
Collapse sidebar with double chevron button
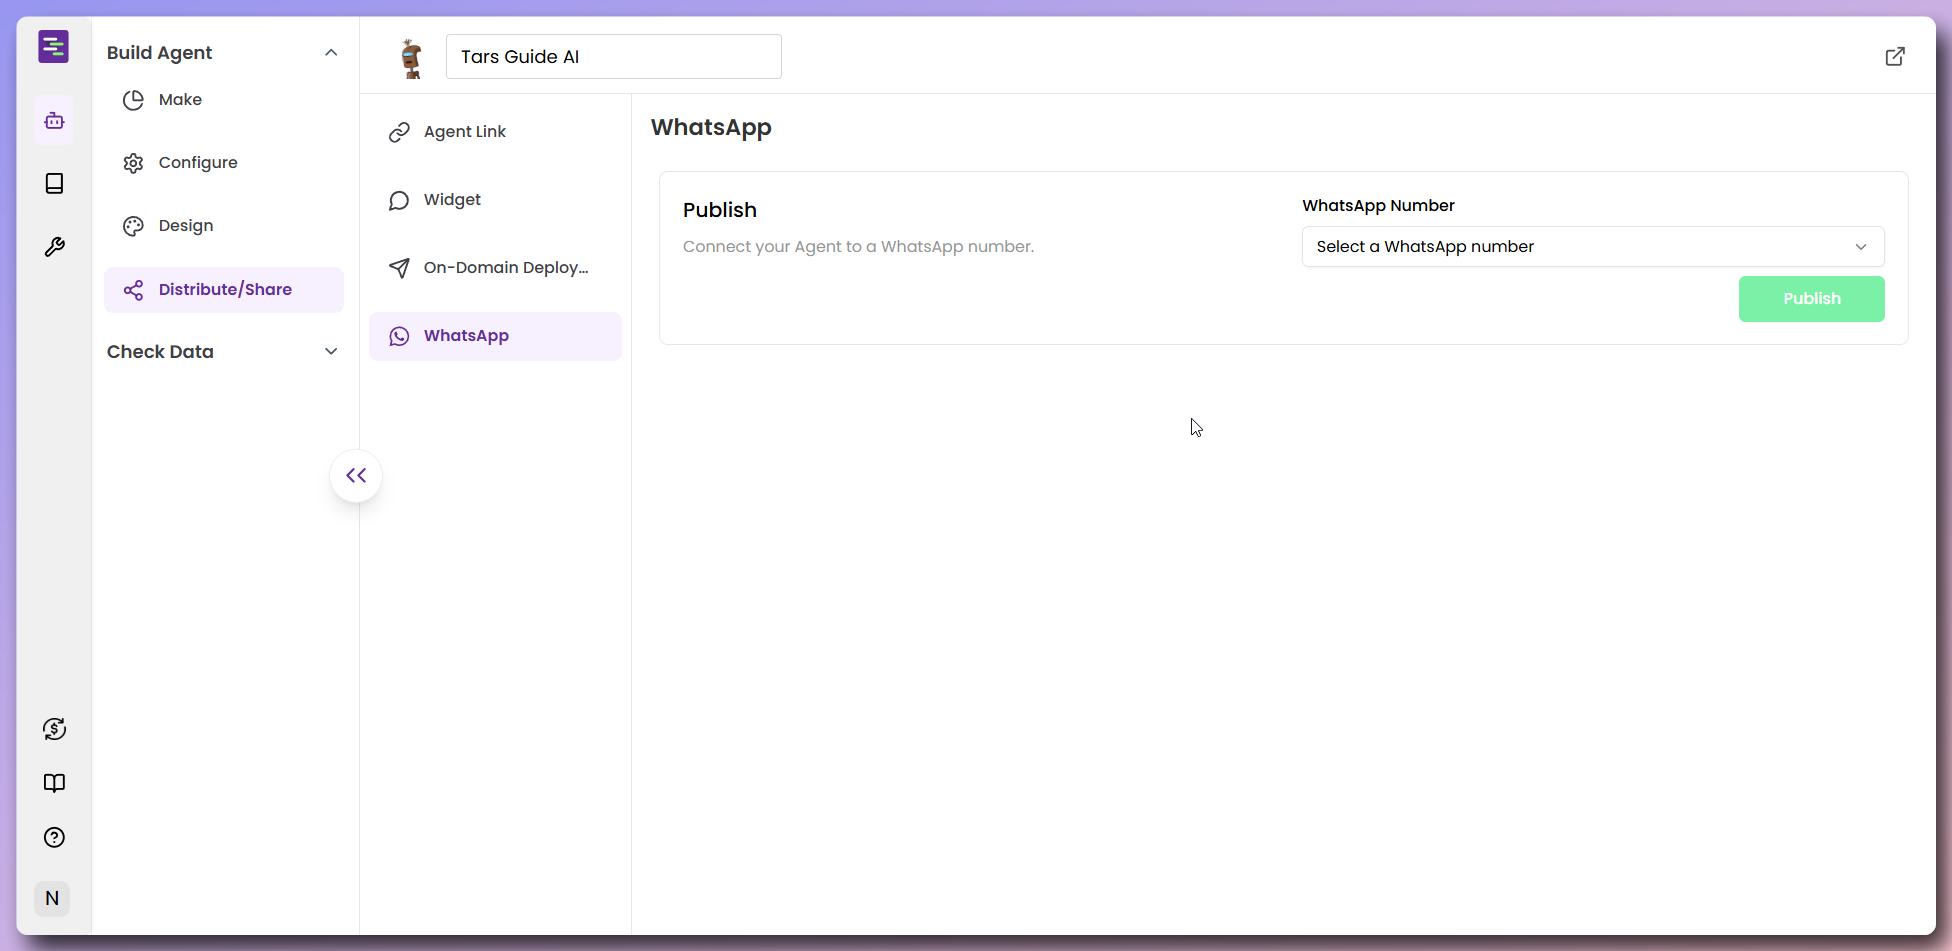click(356, 476)
